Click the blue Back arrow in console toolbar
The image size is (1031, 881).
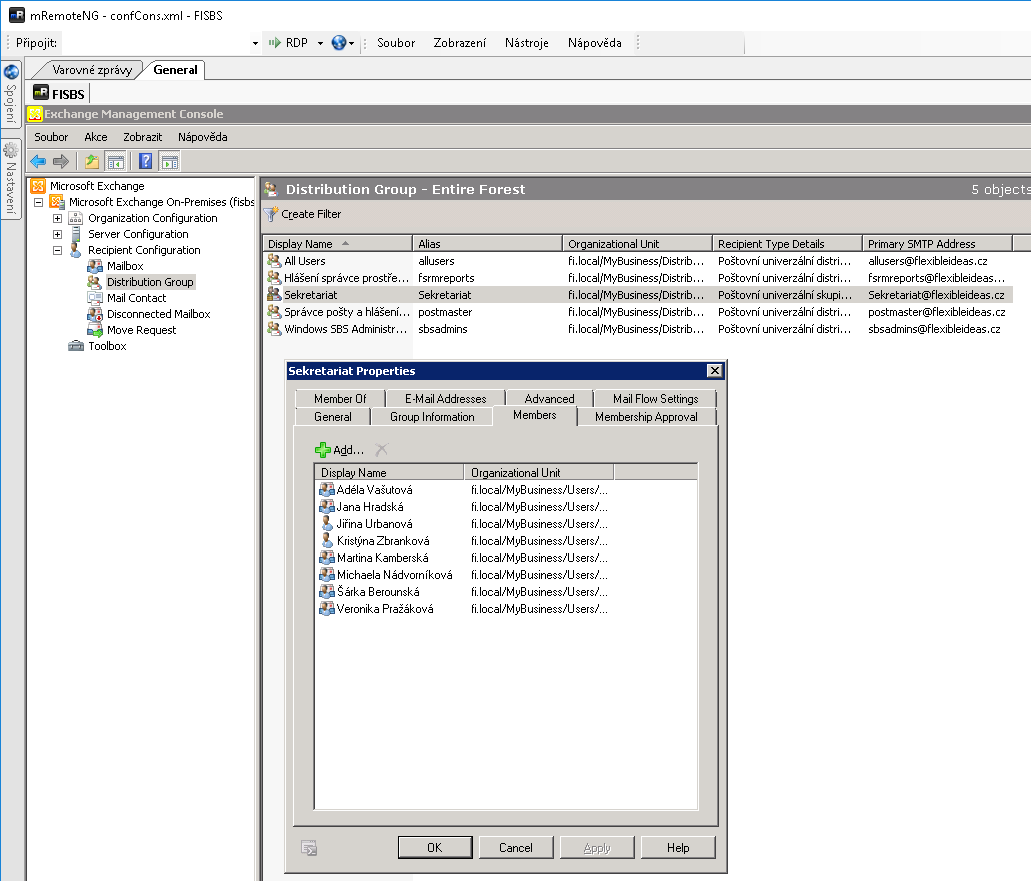coord(38,161)
